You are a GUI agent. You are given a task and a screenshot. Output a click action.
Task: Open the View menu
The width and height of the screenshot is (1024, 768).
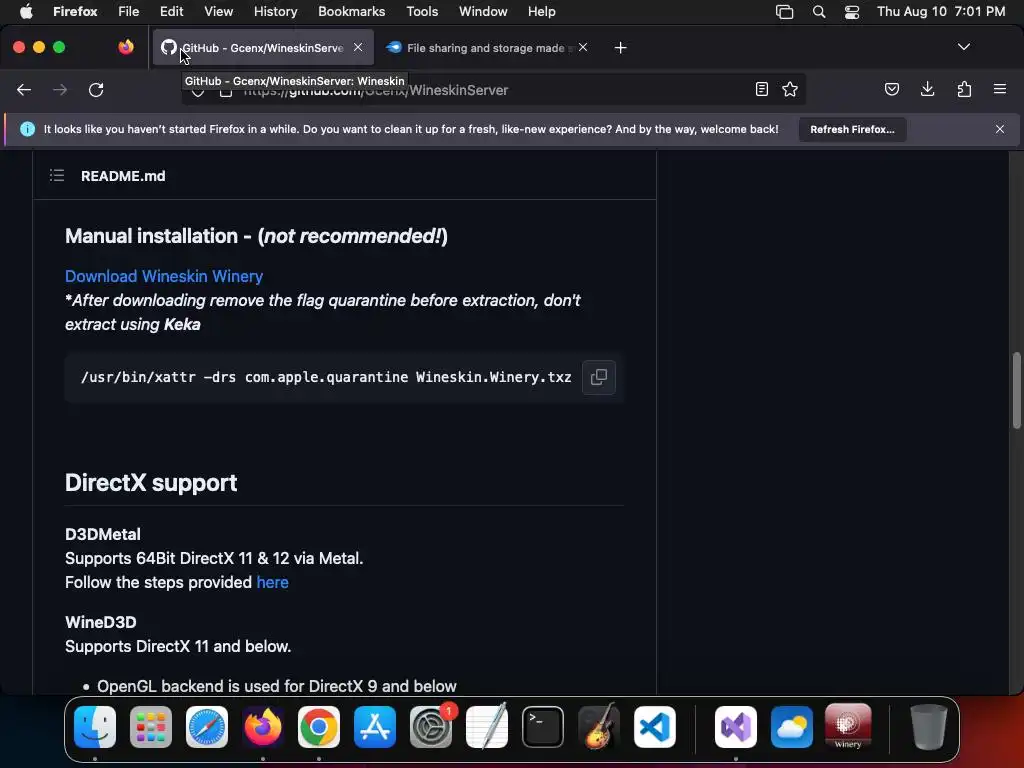(218, 11)
